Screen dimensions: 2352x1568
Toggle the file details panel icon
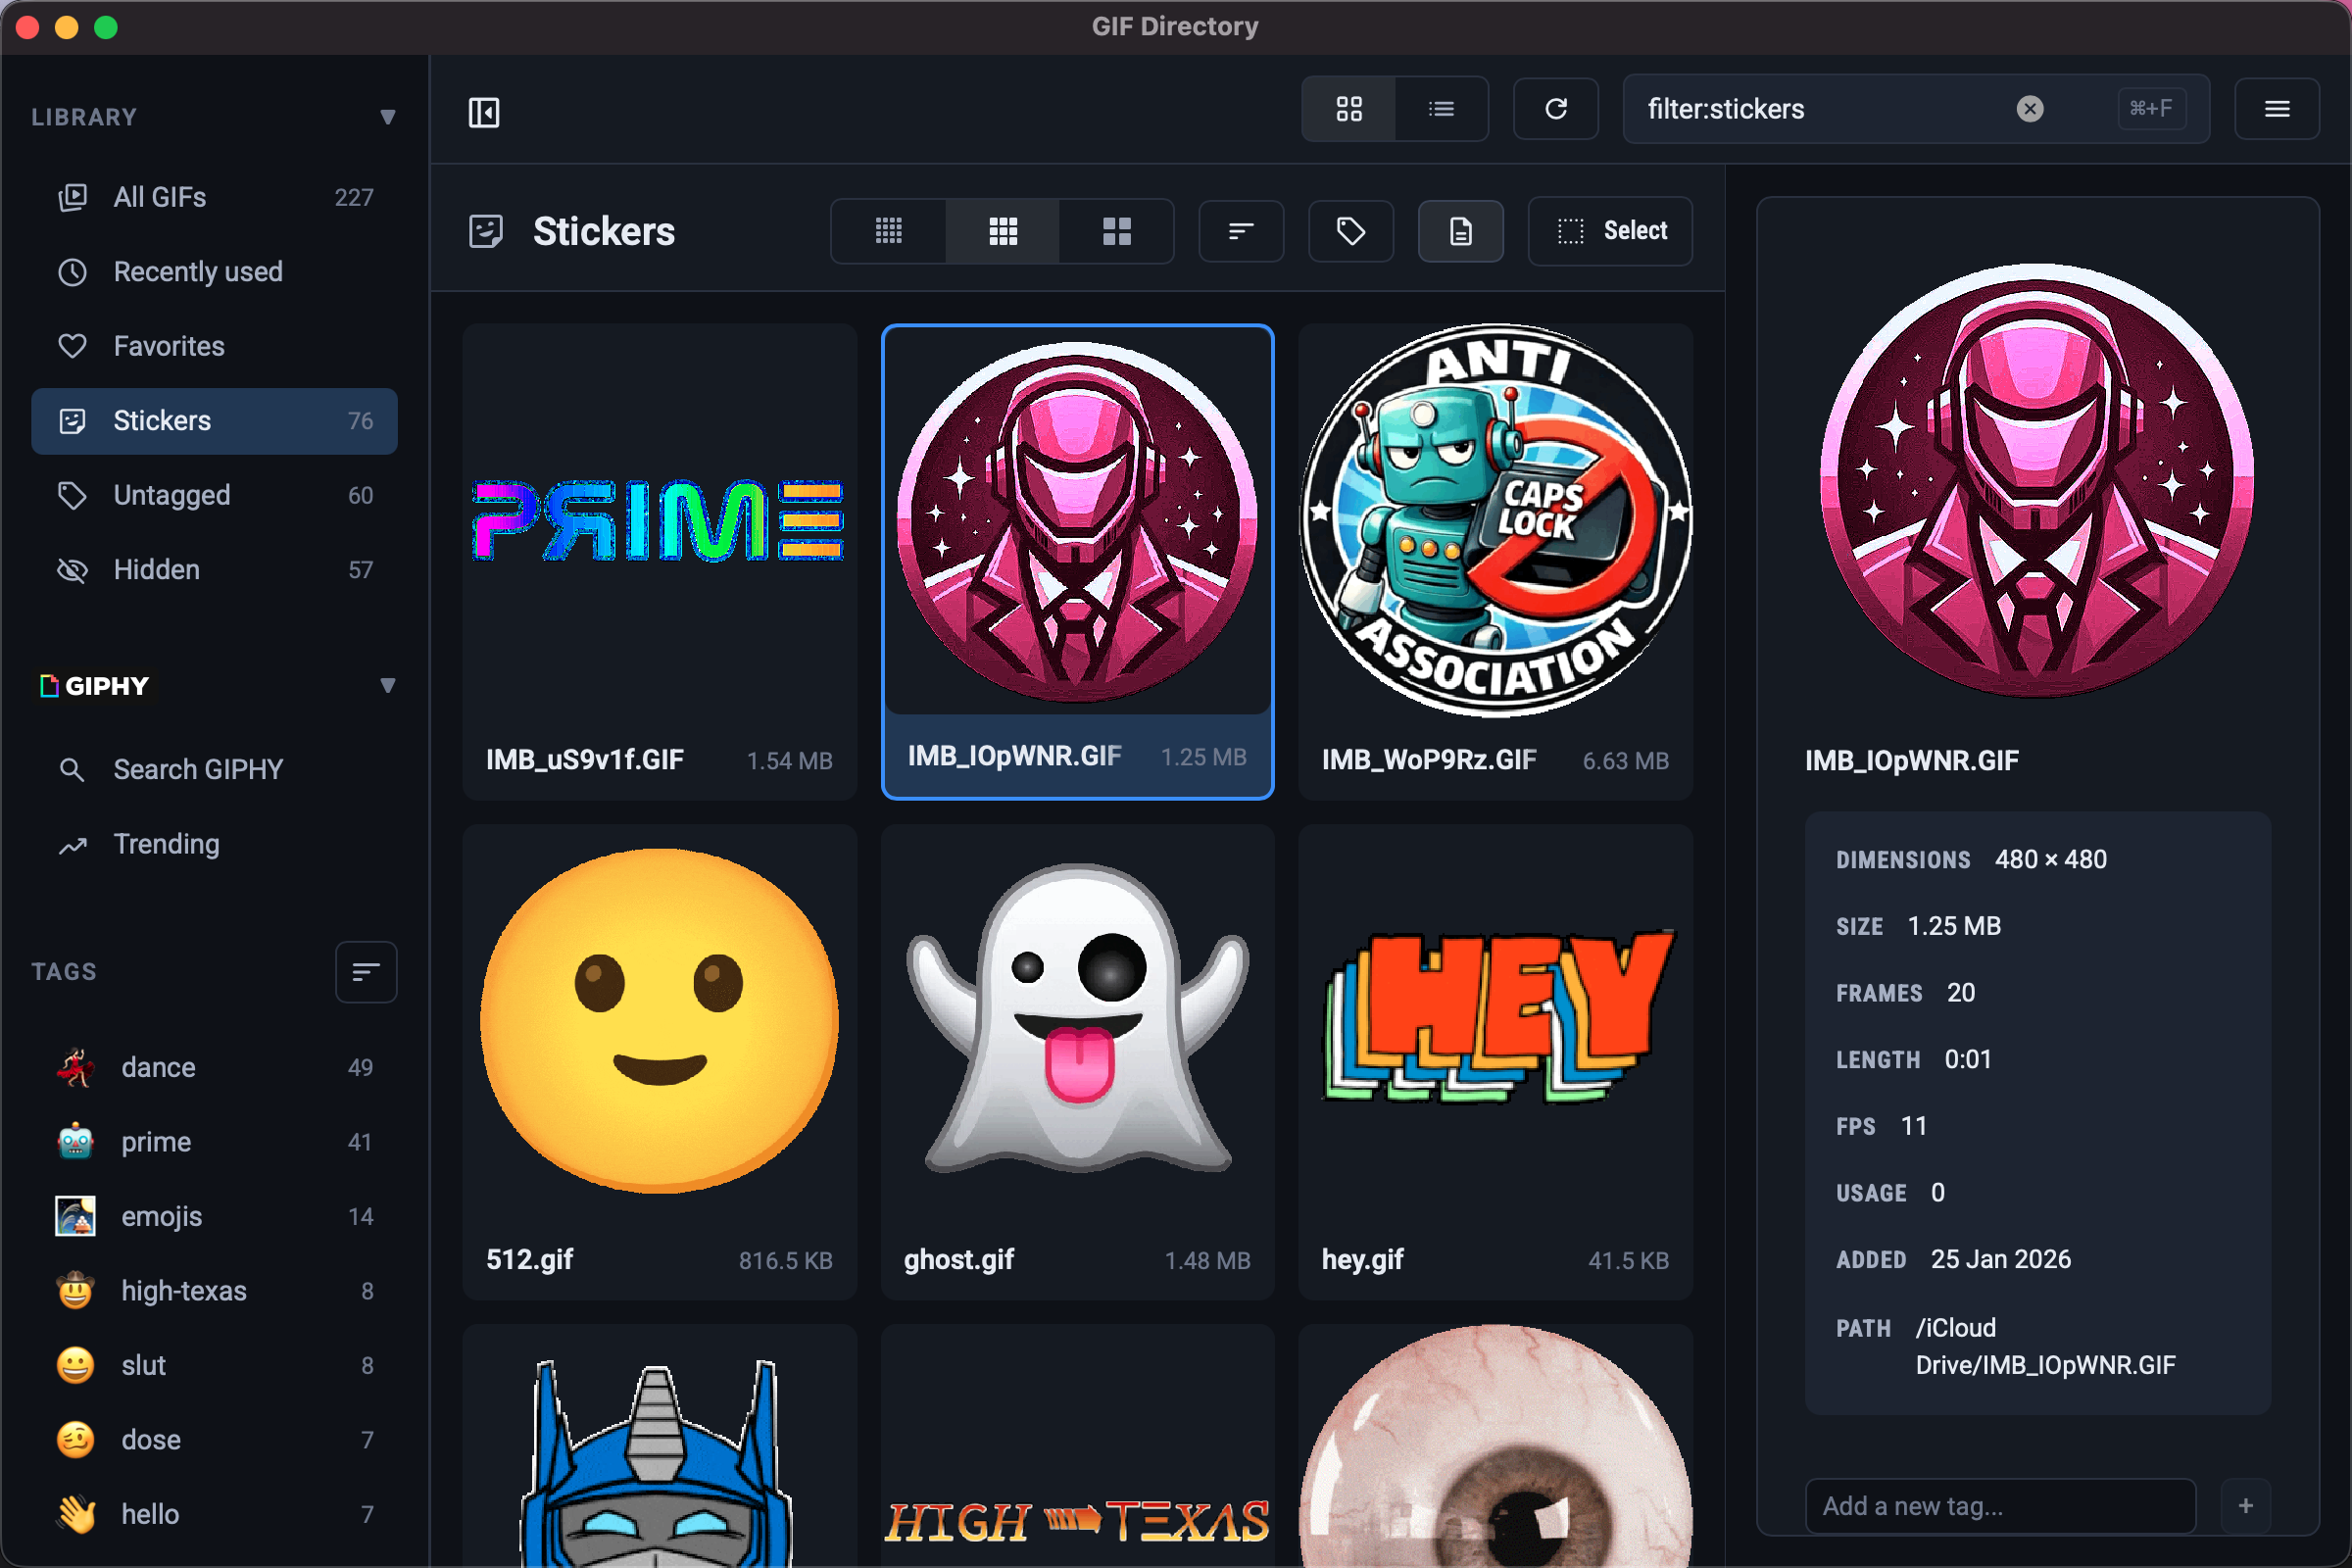(1461, 231)
